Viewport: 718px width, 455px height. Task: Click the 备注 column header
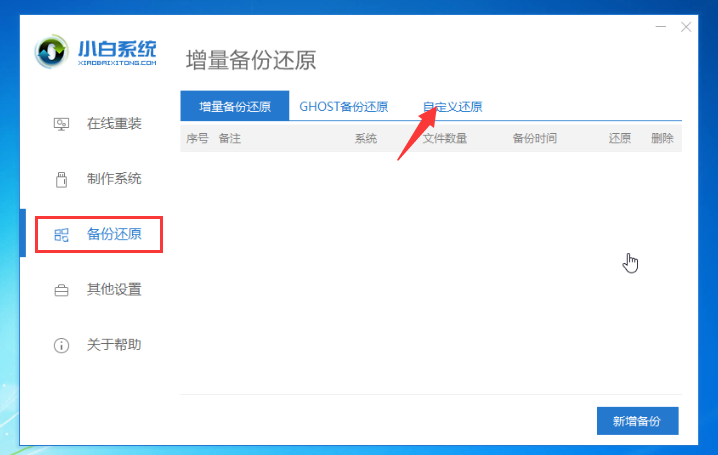pos(230,138)
